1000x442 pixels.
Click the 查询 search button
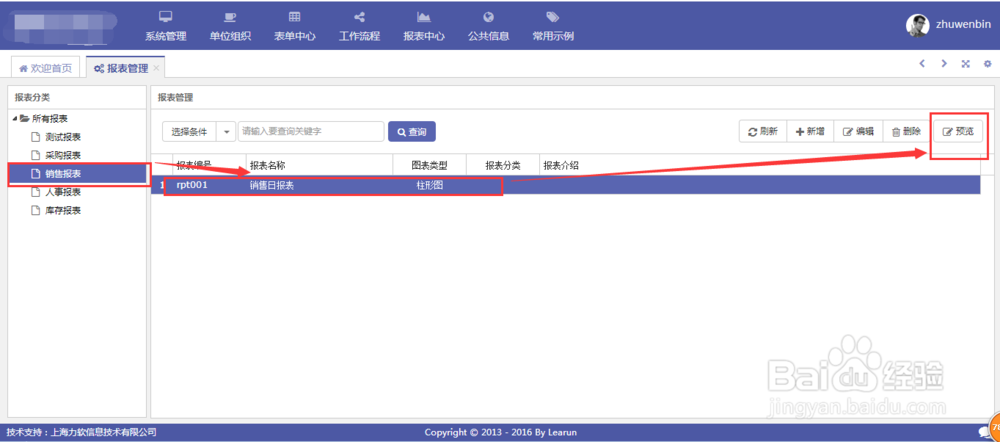click(412, 131)
